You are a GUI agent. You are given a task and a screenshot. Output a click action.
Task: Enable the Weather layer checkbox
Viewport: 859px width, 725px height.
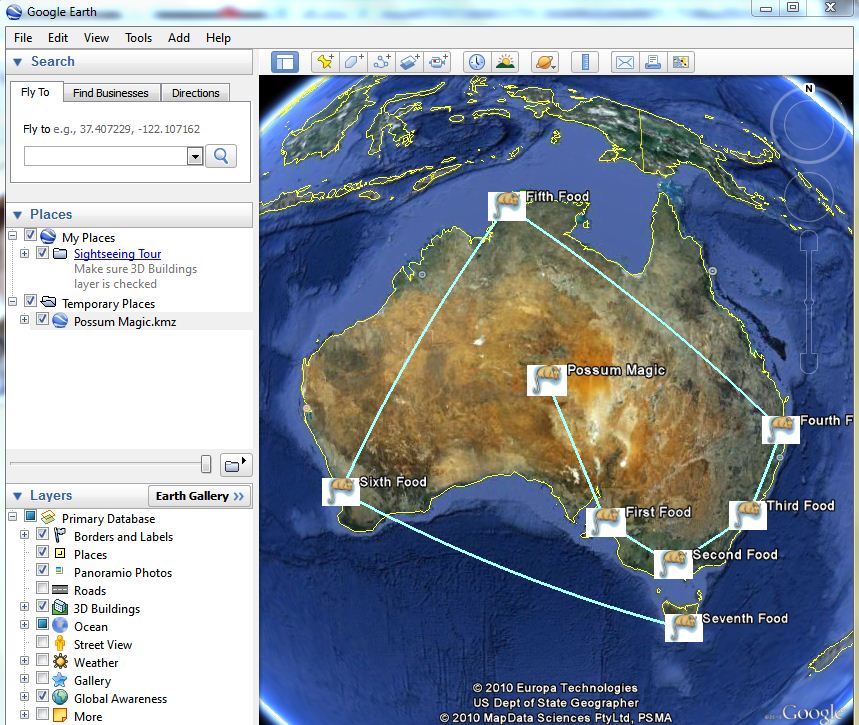click(42, 660)
